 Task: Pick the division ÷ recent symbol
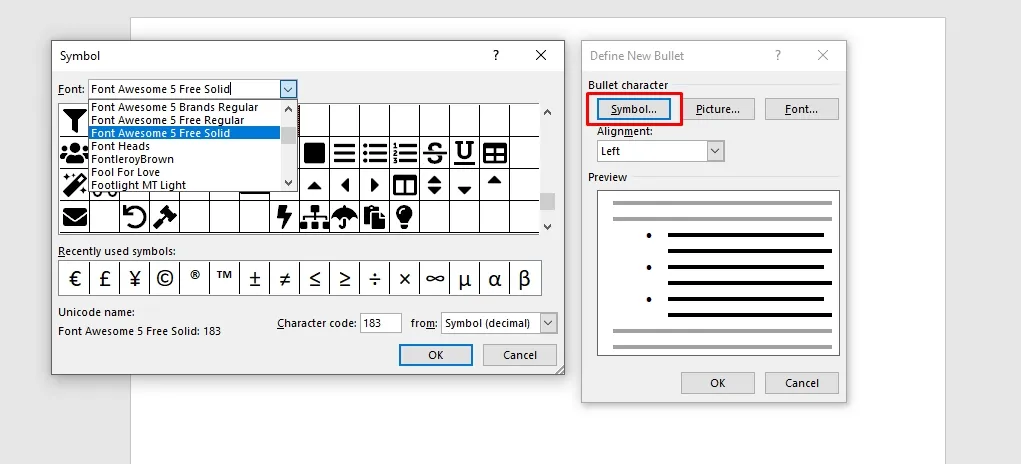(374, 279)
